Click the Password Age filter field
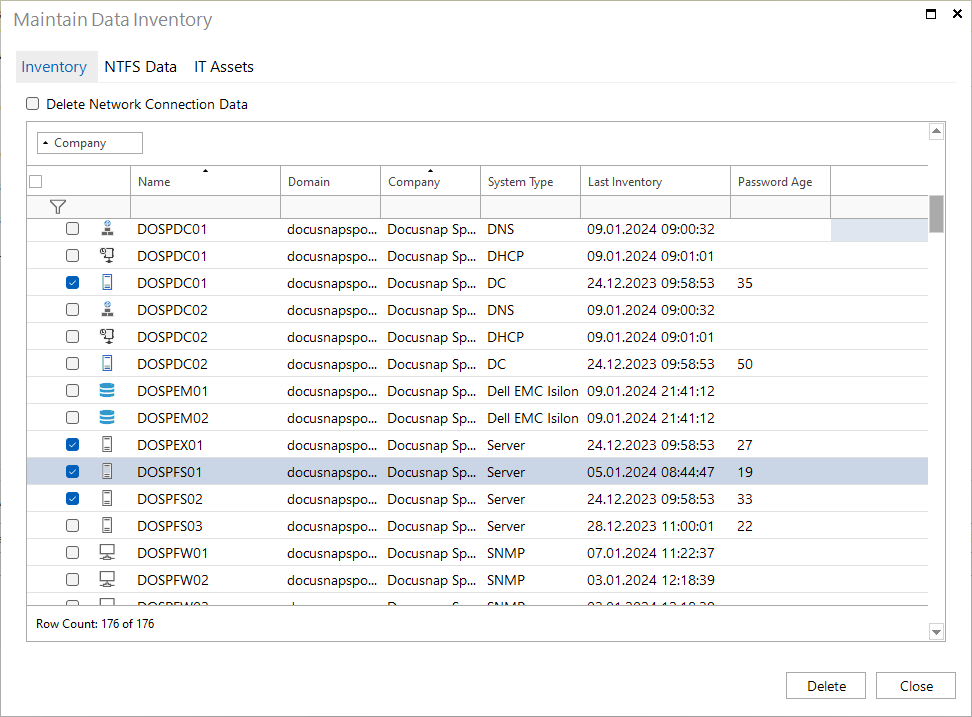This screenshot has width=972, height=717. click(780, 207)
